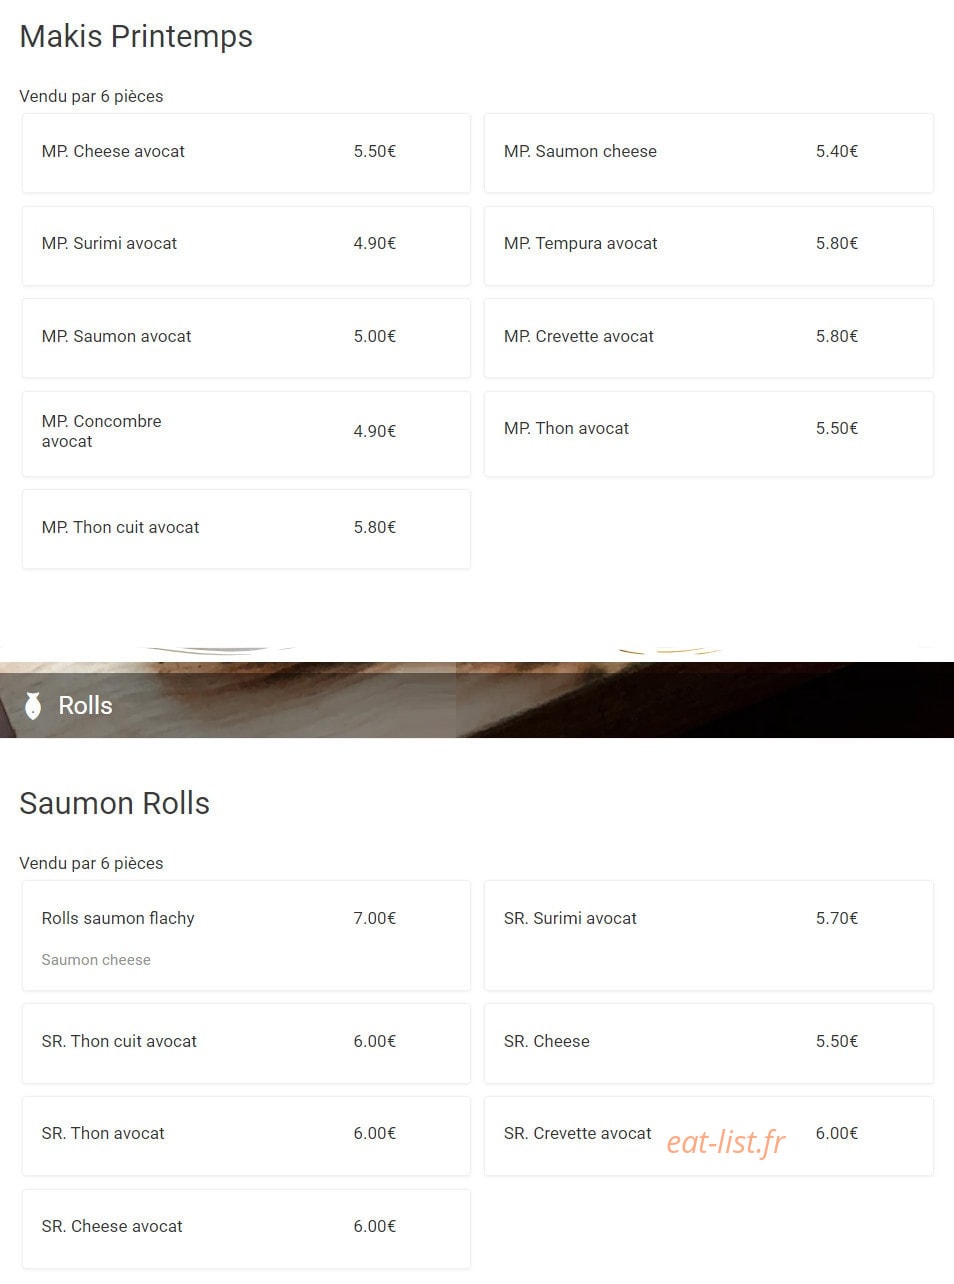Select SR. Surimi avocat card
Viewport: 954px width, 1284px height.
(708, 936)
